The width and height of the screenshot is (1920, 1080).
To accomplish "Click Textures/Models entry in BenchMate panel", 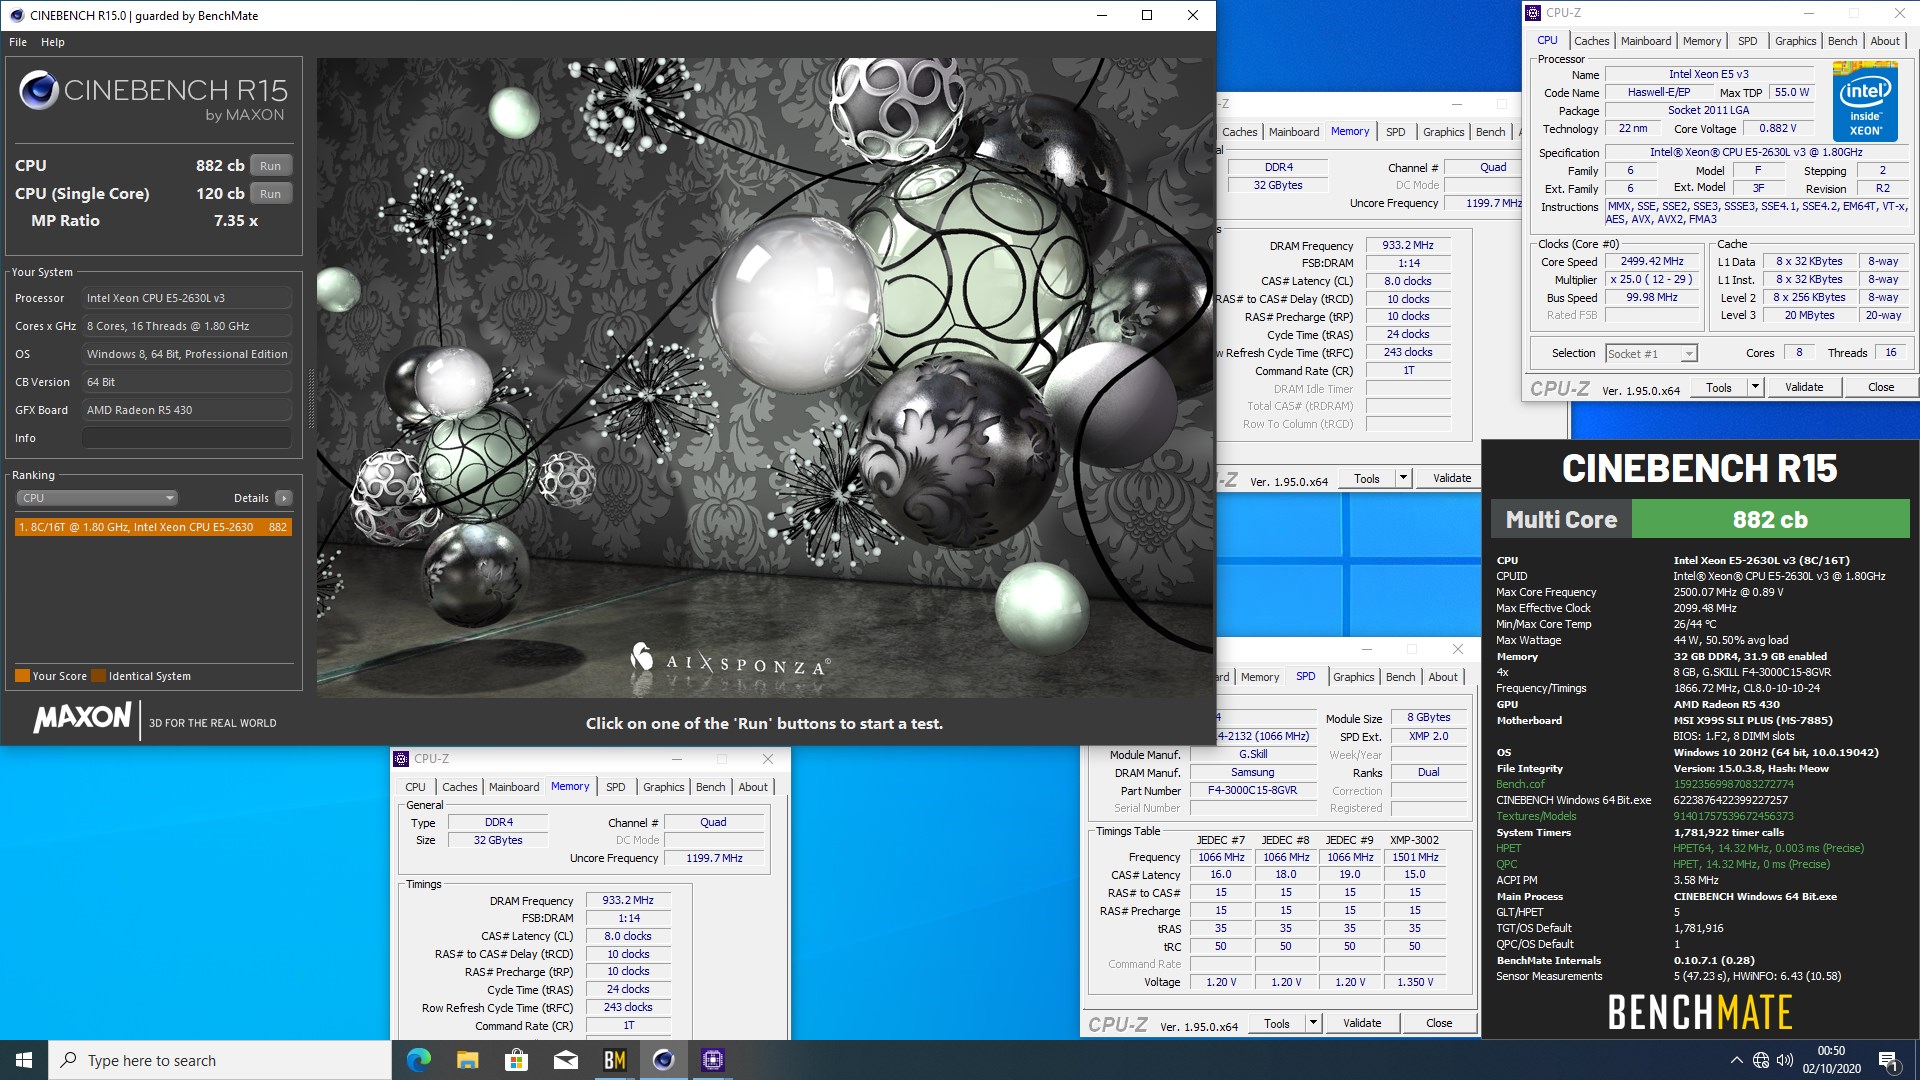I will (1535, 816).
